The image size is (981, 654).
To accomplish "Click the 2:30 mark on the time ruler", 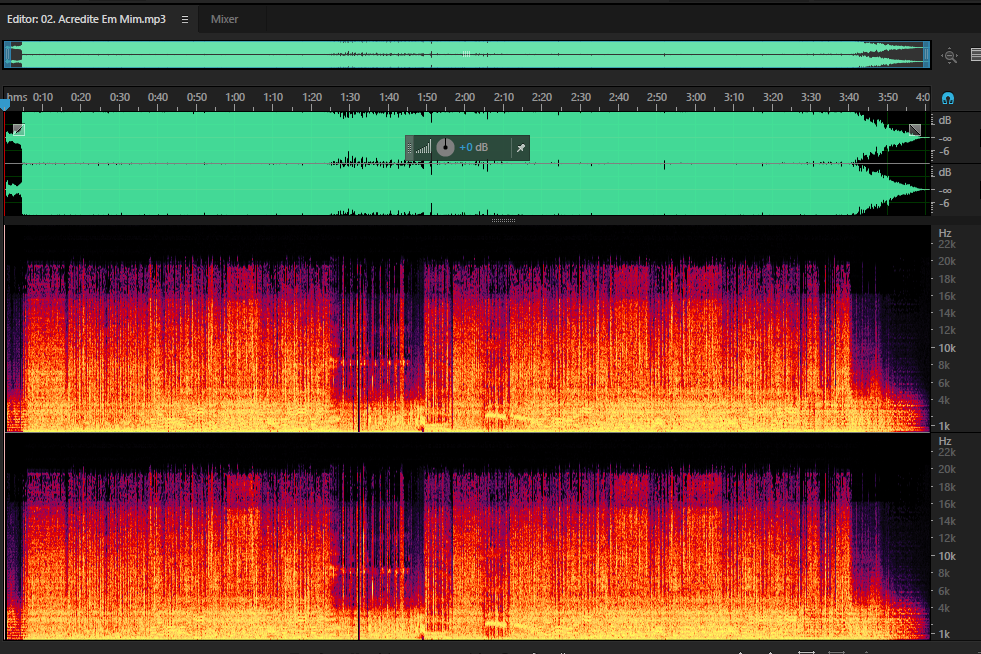I will (x=581, y=97).
